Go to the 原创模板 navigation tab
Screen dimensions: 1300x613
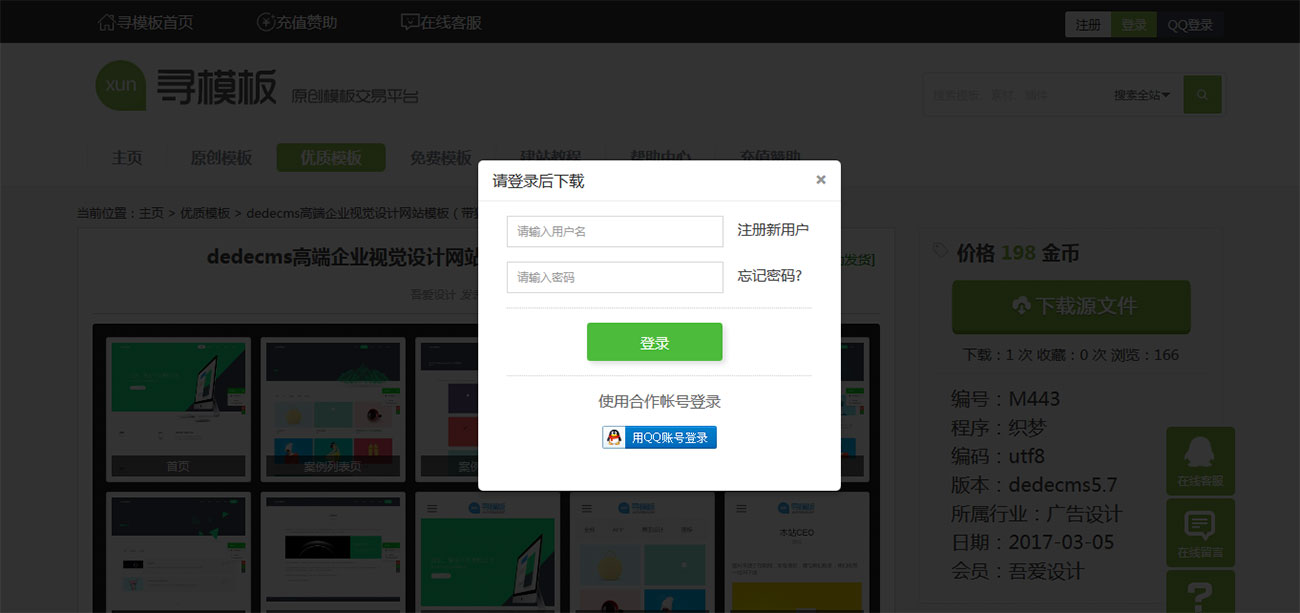tap(222, 157)
